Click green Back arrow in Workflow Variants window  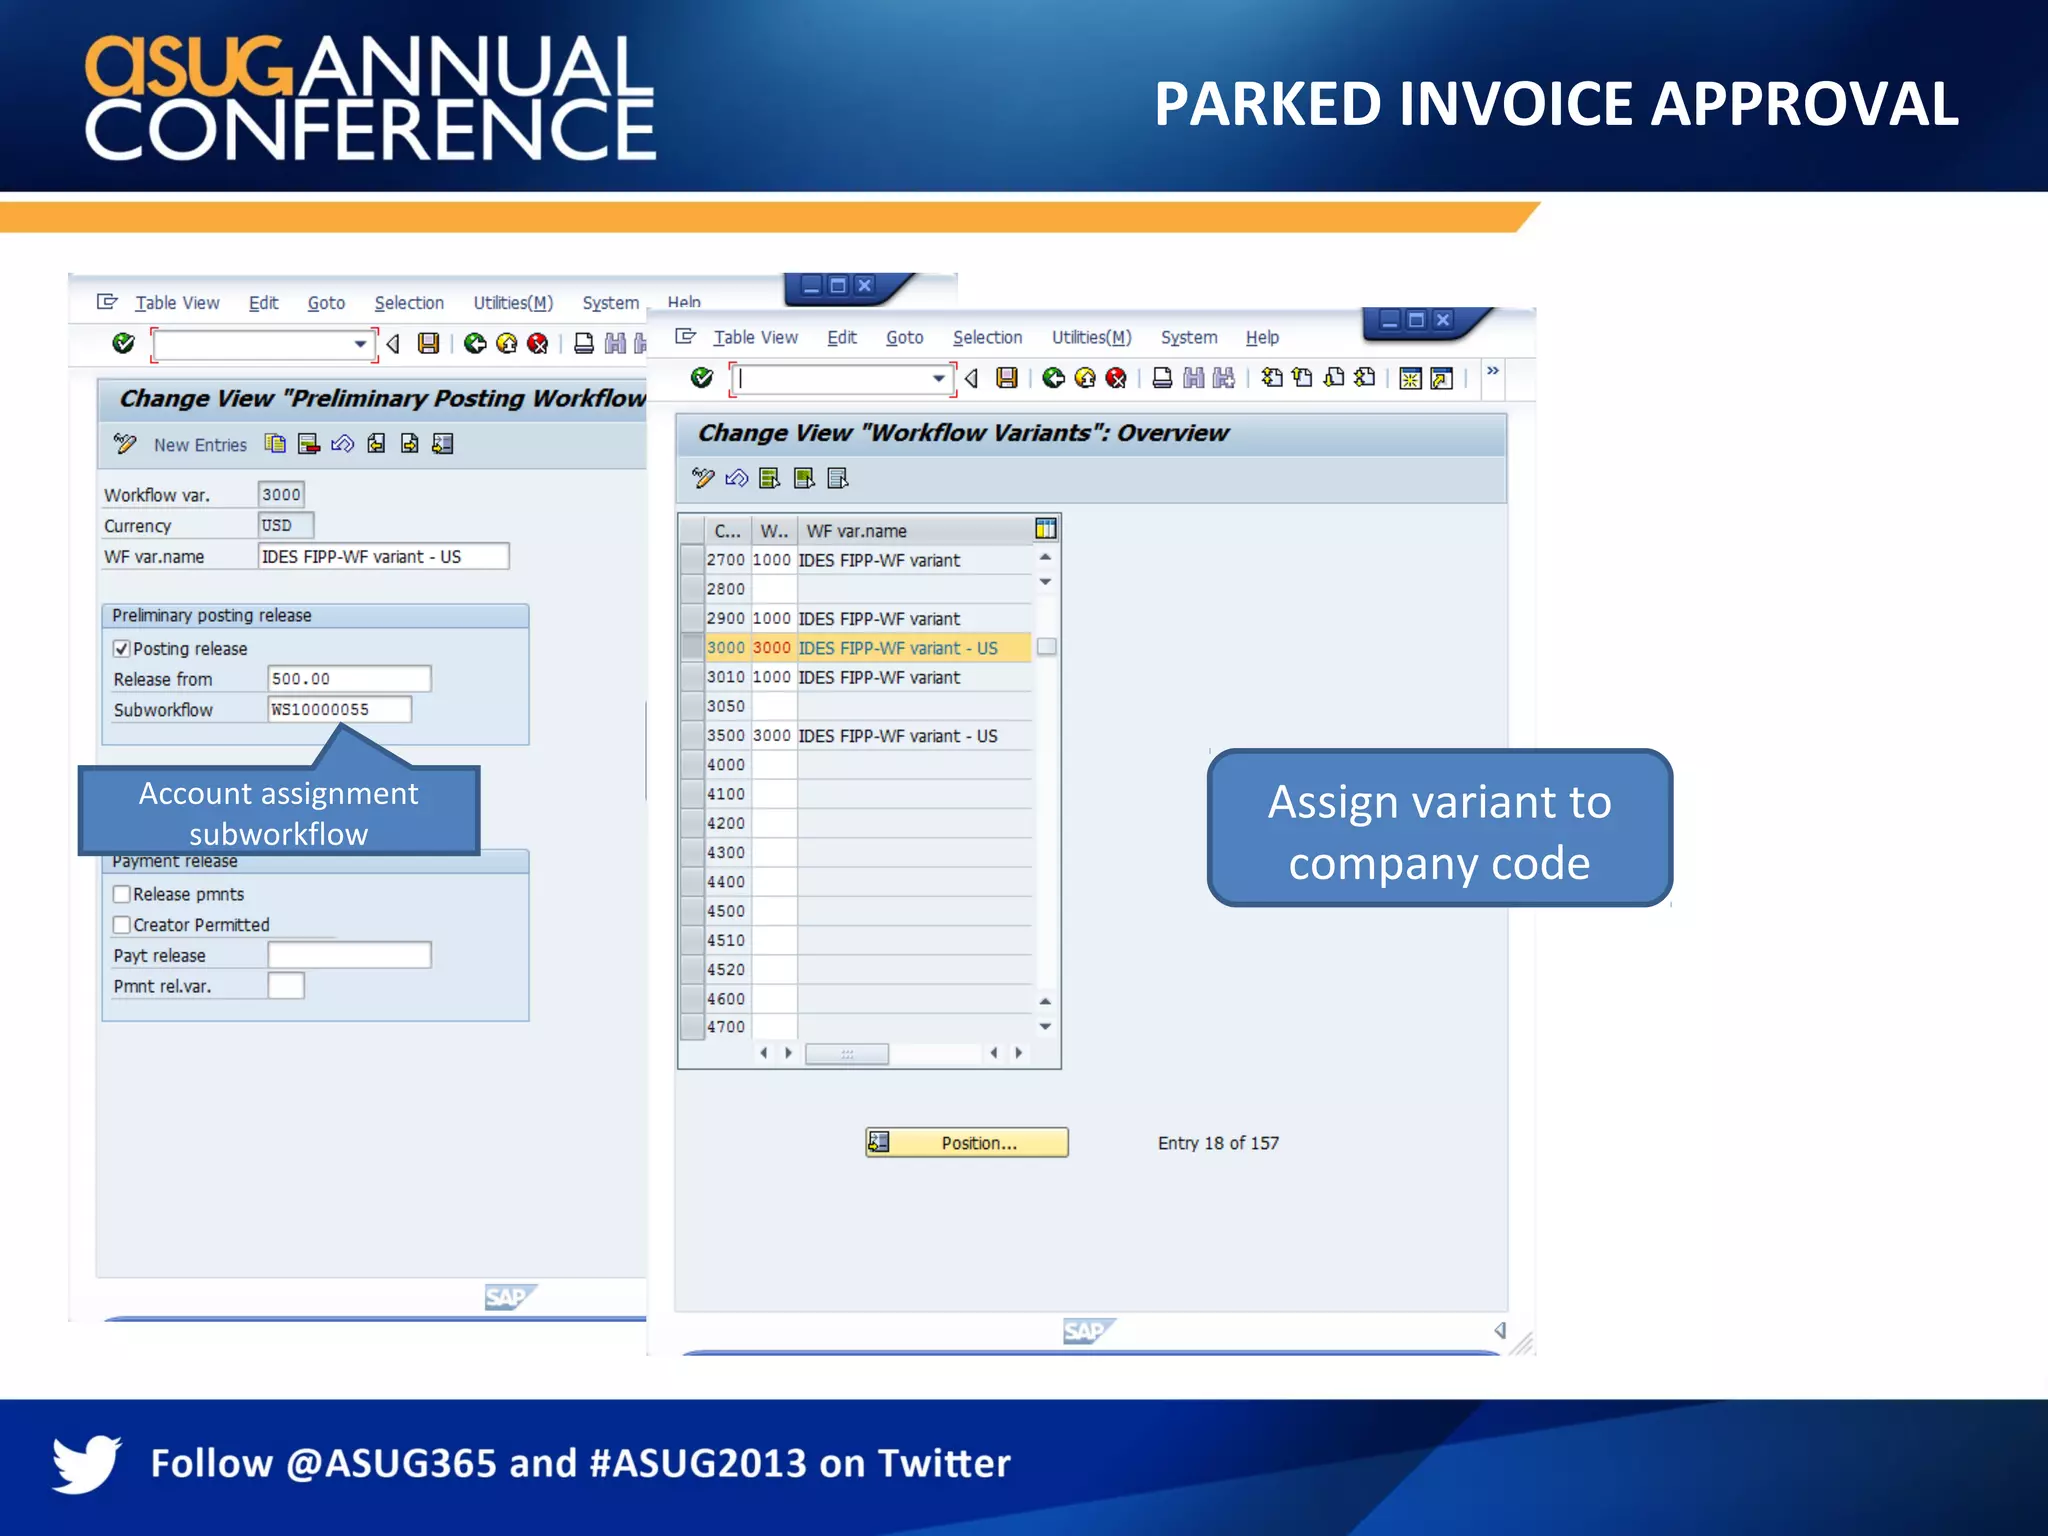pyautogui.click(x=1053, y=377)
